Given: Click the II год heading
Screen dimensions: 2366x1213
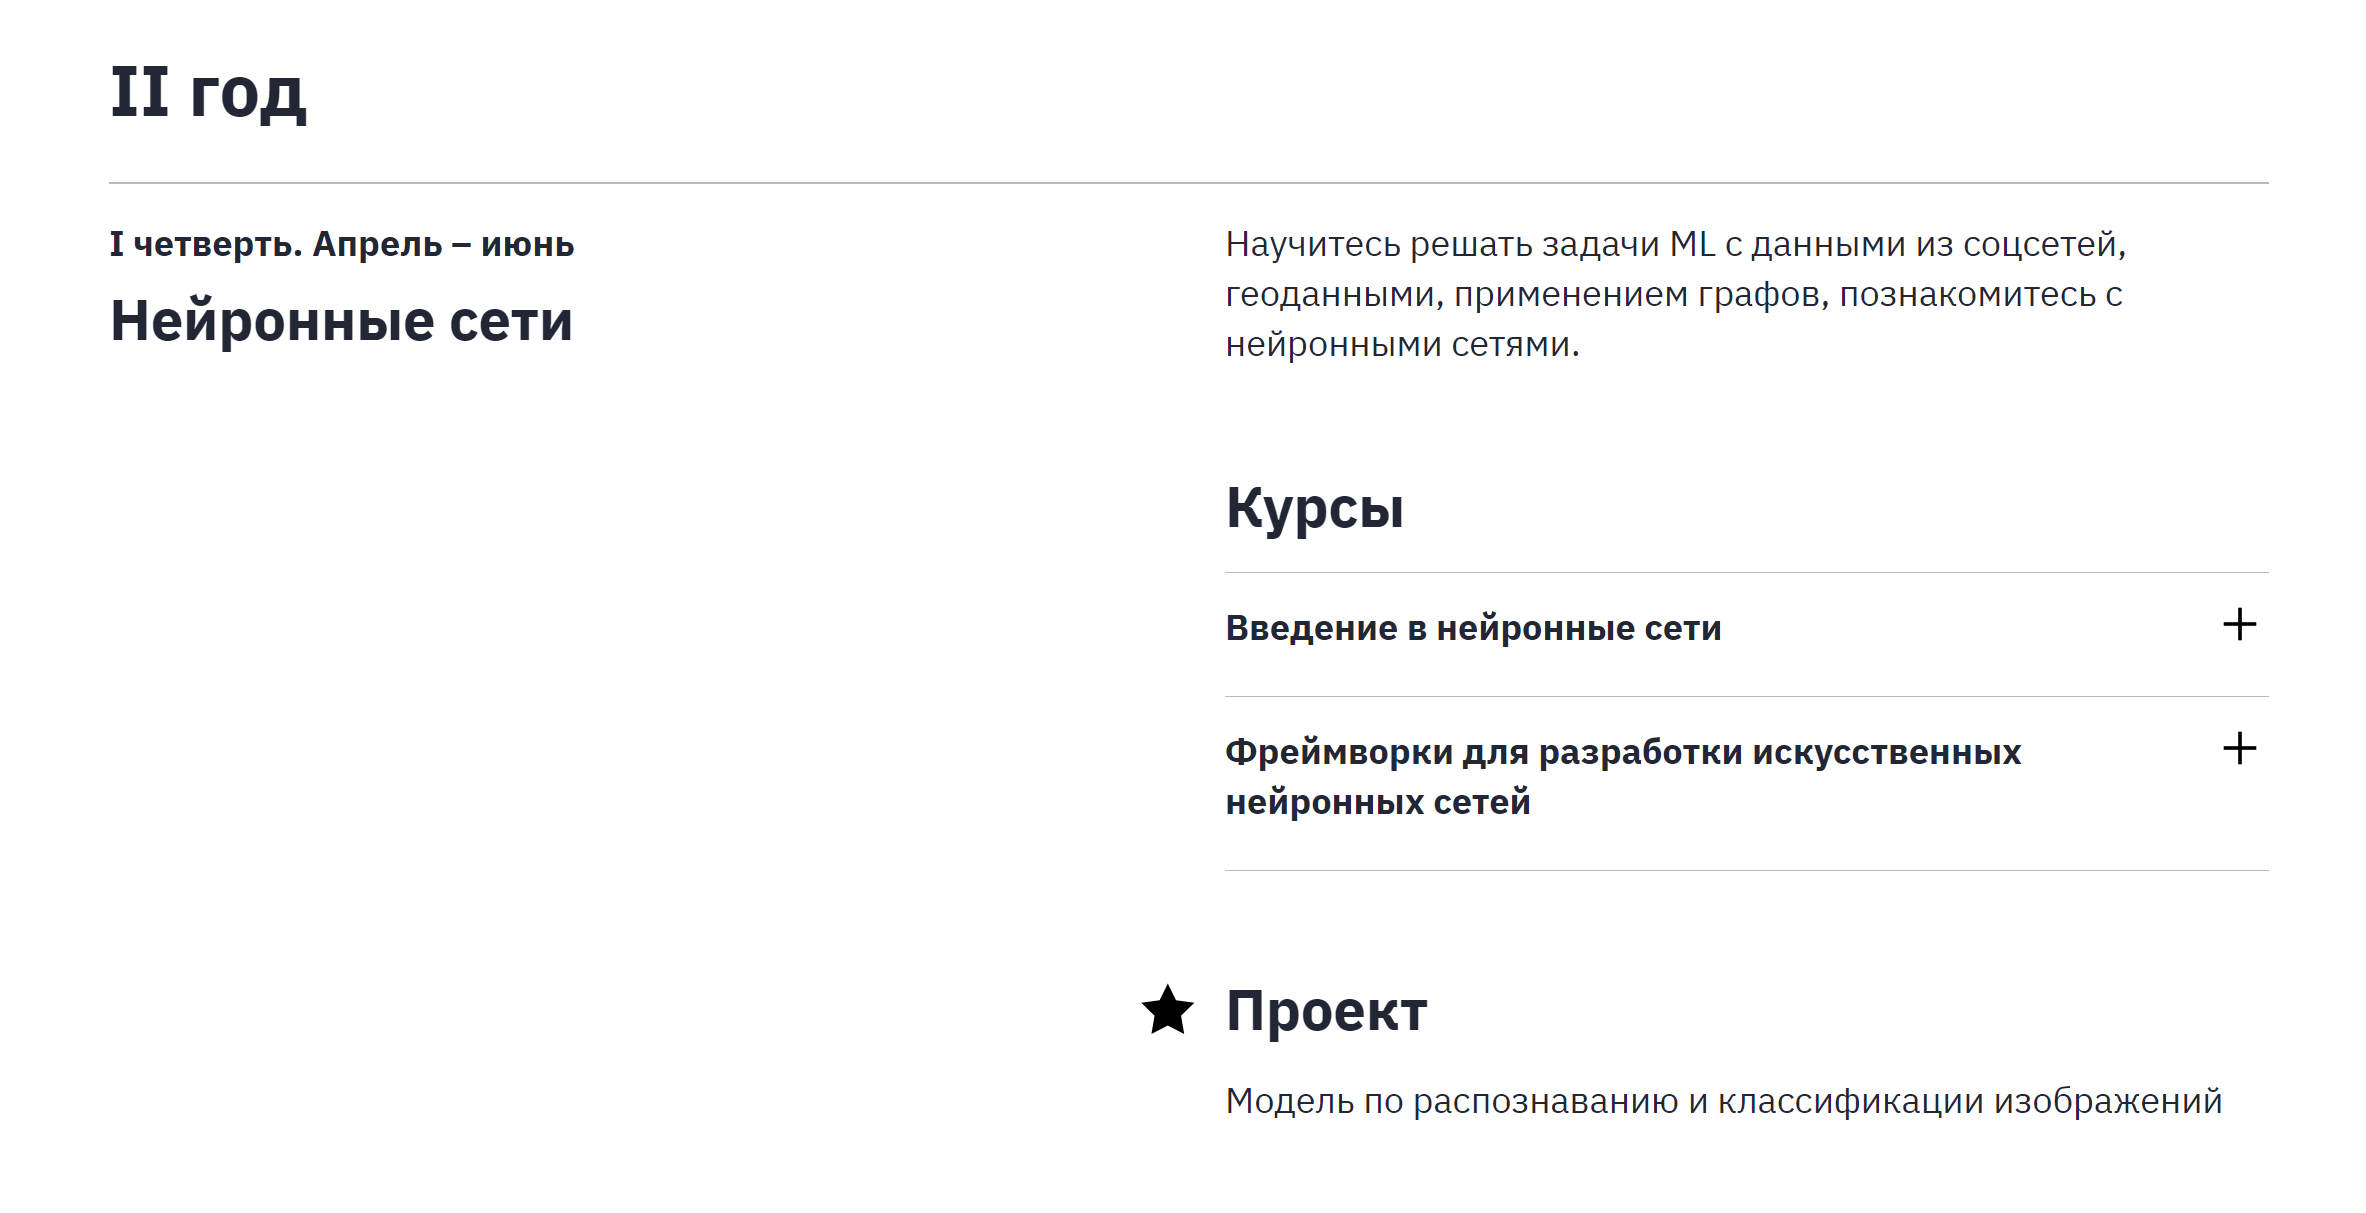Looking at the screenshot, I should 208,93.
